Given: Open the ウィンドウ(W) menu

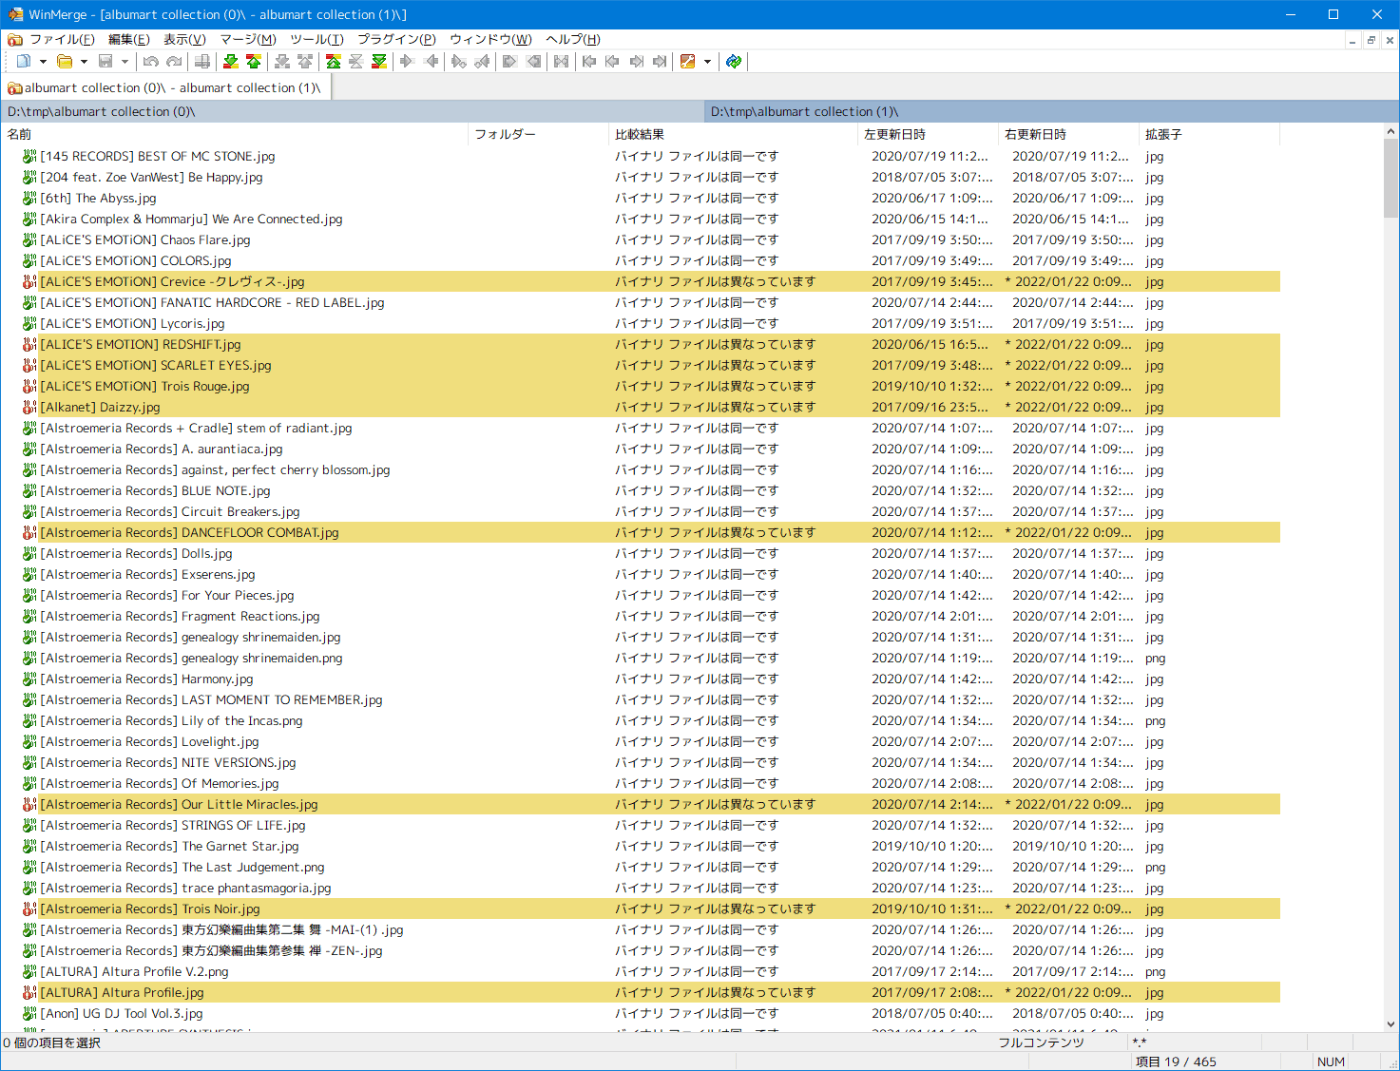Looking at the screenshot, I should coord(490,39).
